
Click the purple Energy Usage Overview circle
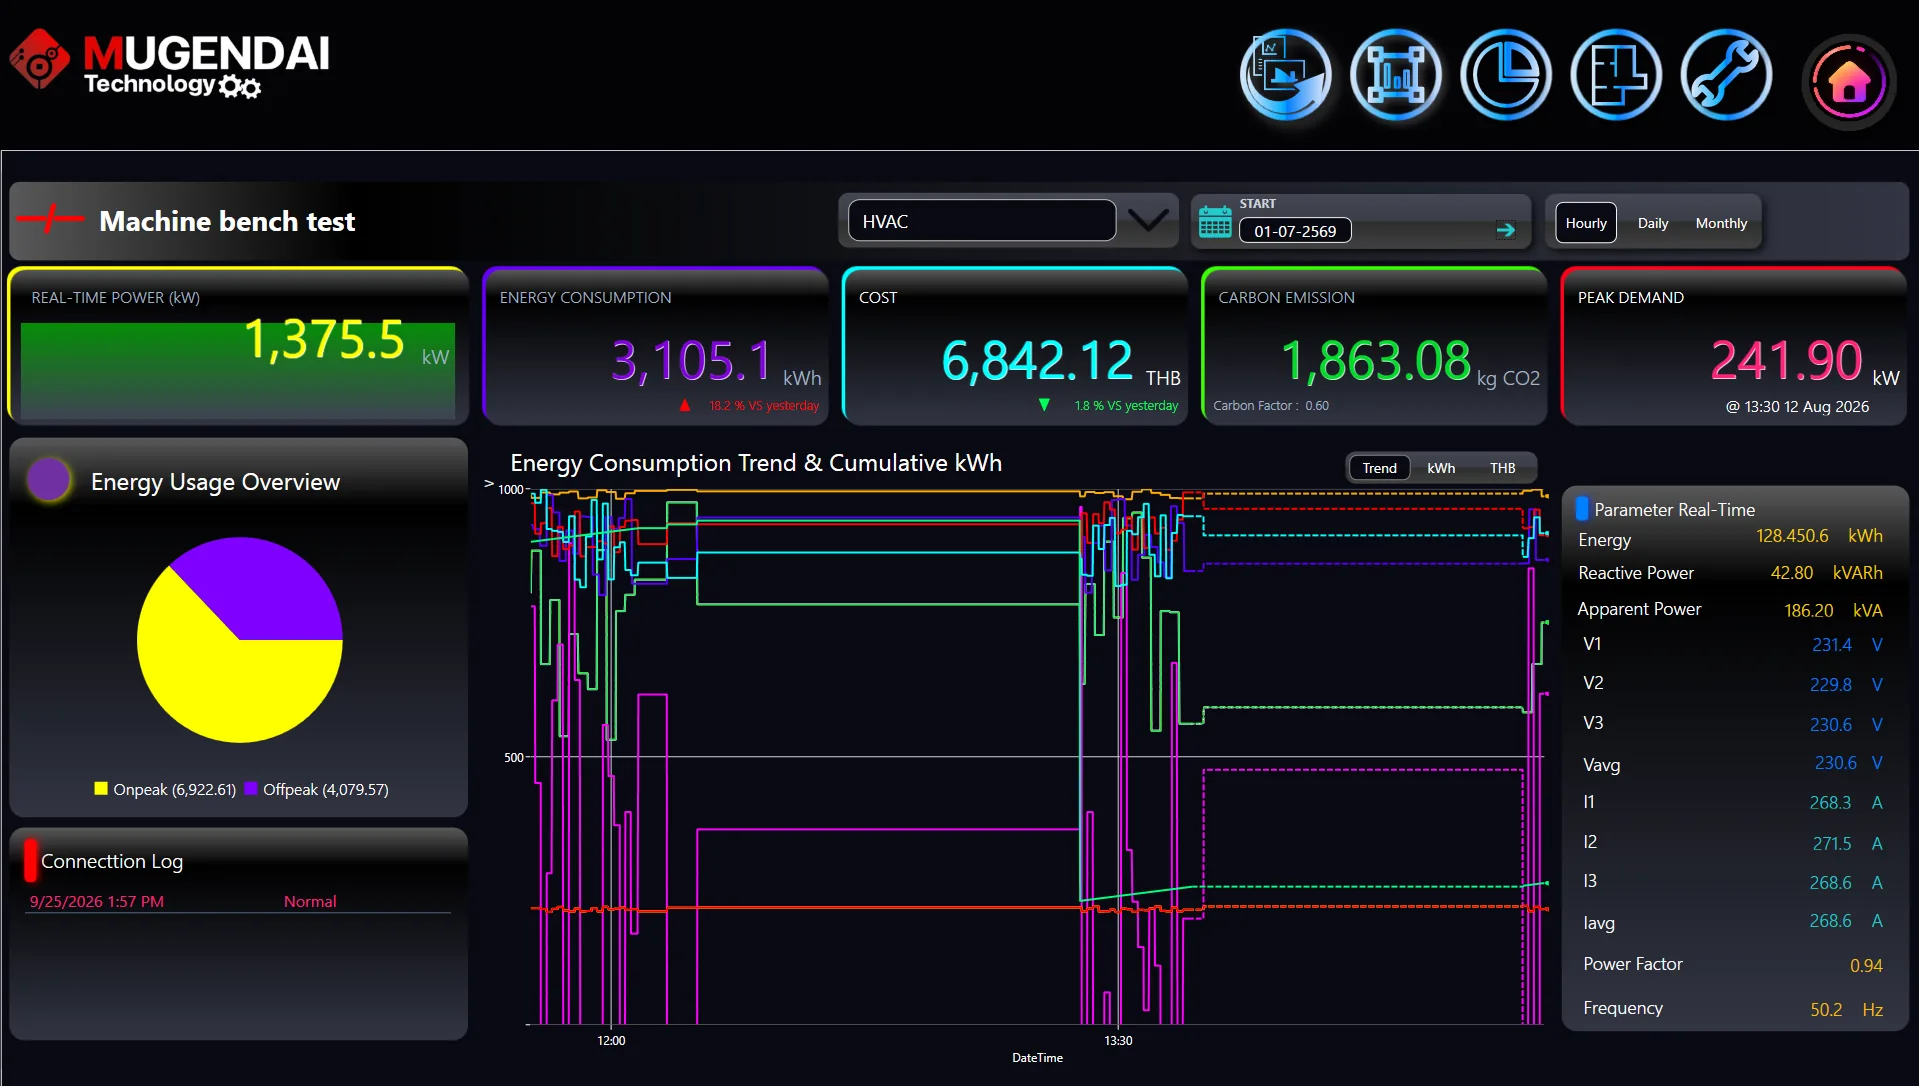(x=49, y=479)
